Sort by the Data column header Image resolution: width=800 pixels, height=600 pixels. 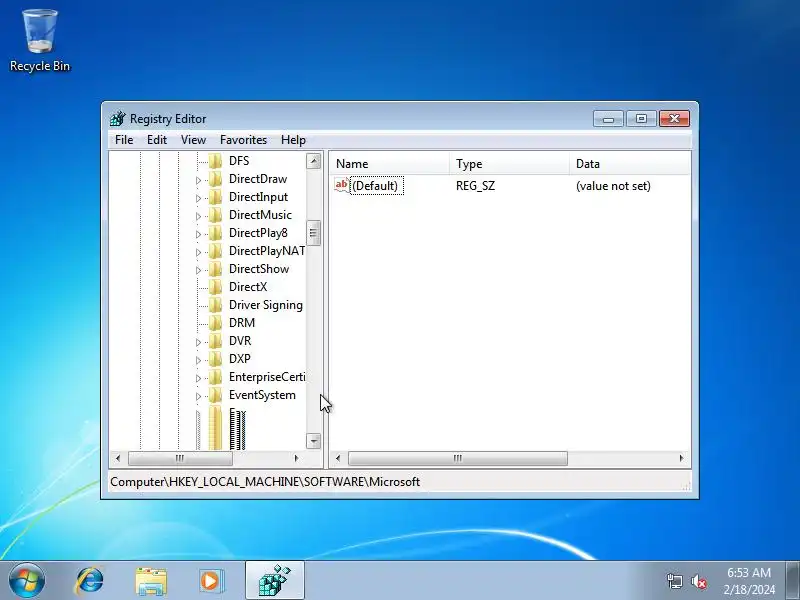(x=630, y=164)
